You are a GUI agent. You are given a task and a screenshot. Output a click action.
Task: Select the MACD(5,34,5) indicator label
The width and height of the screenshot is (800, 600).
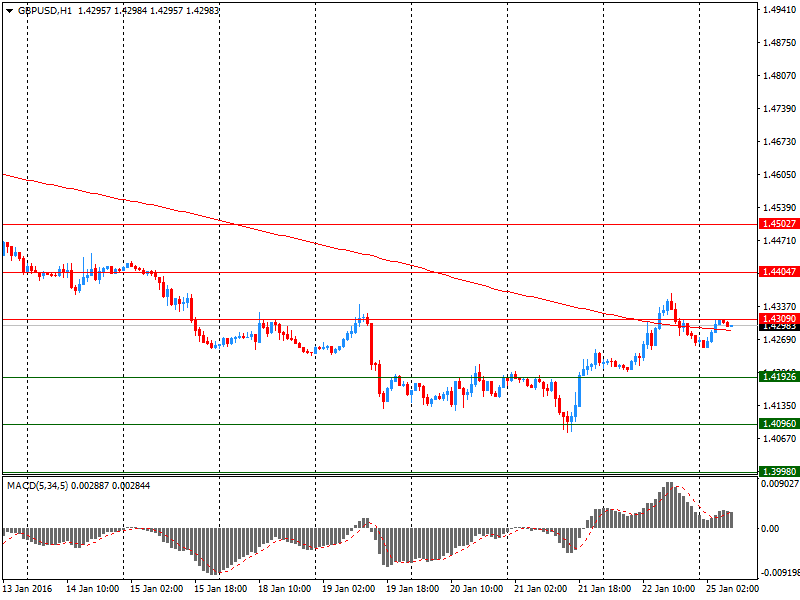click(37, 486)
